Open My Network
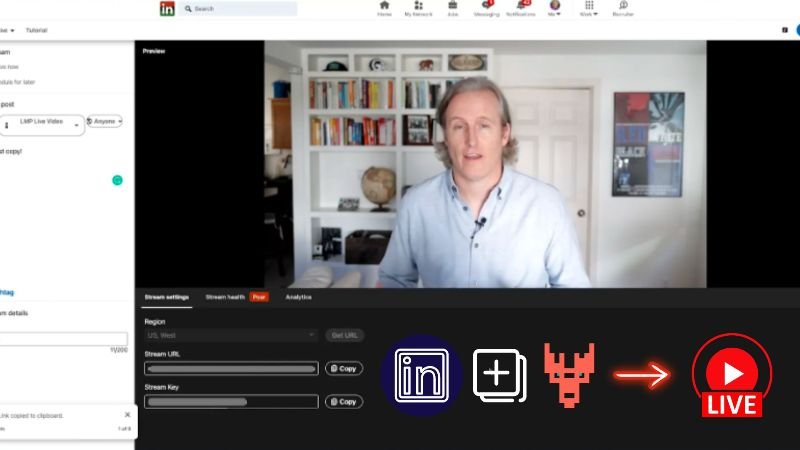This screenshot has height=450, width=800. point(418,9)
